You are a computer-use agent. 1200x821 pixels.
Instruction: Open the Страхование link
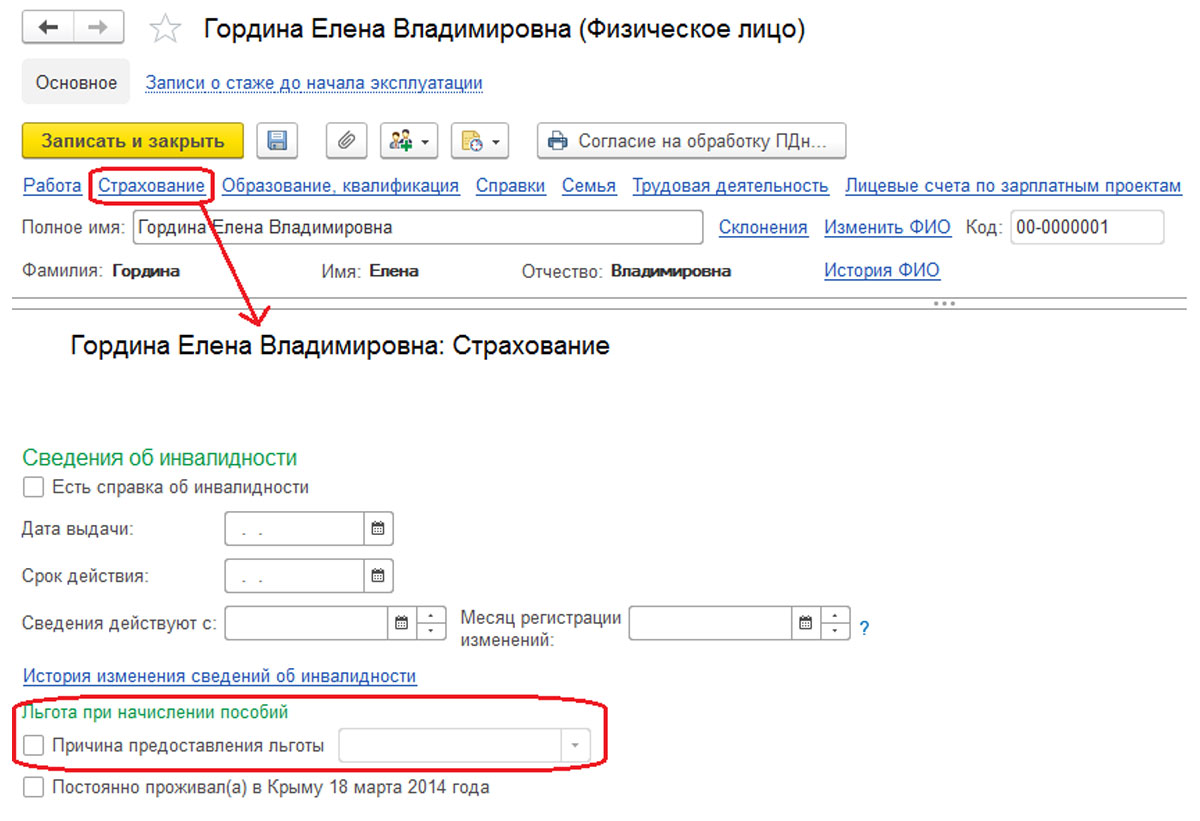point(152,186)
